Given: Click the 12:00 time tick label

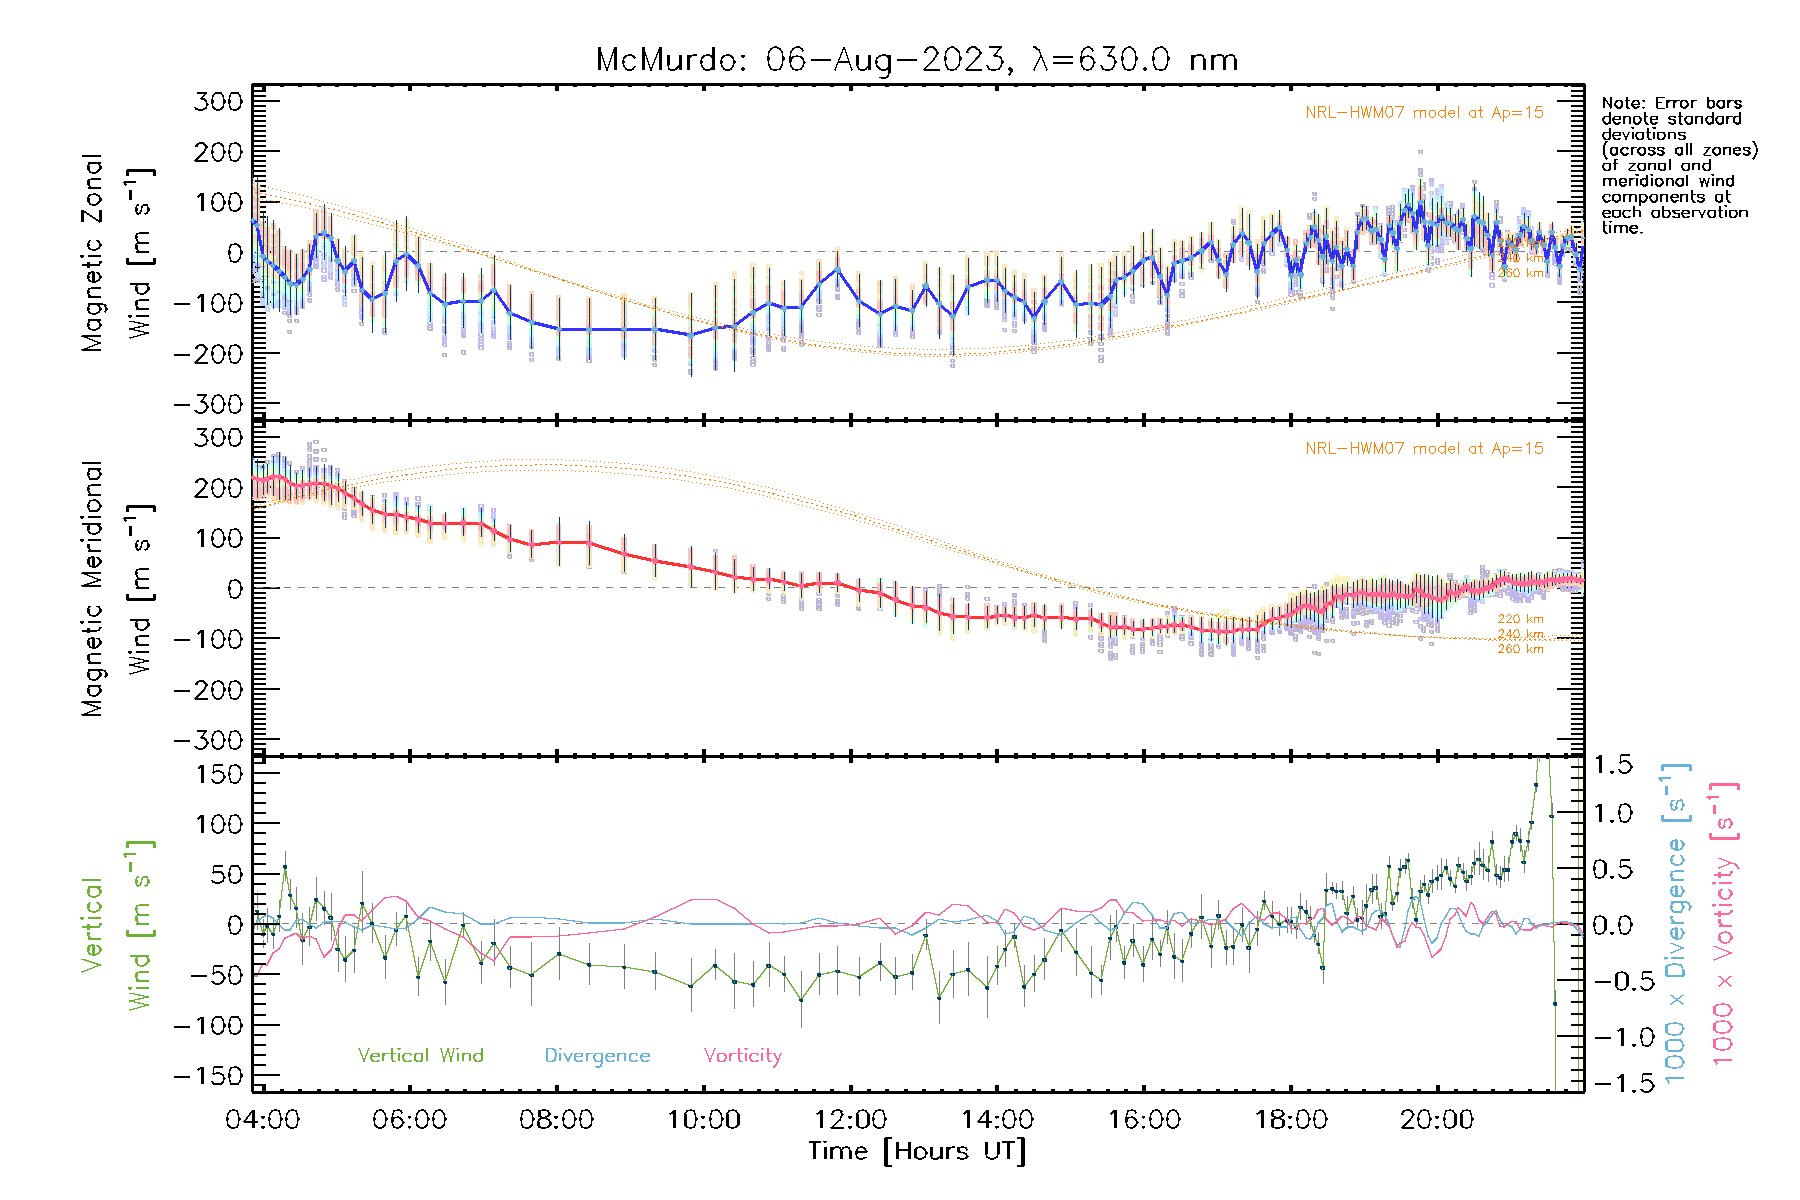Looking at the screenshot, I should pos(850,1120).
